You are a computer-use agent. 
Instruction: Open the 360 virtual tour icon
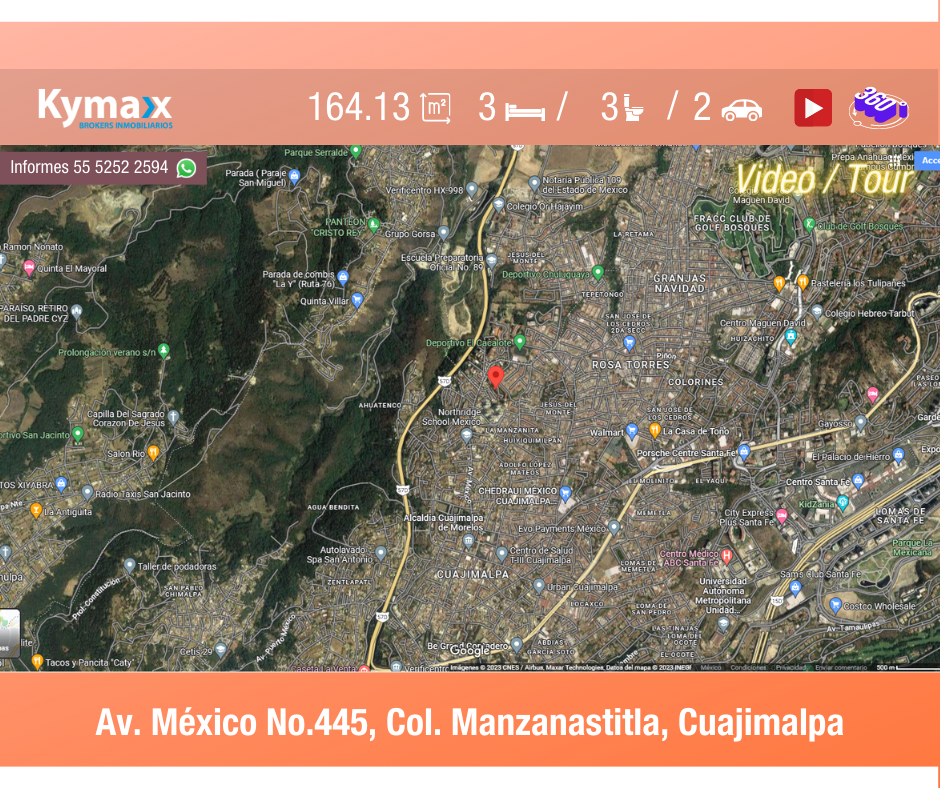tap(878, 108)
